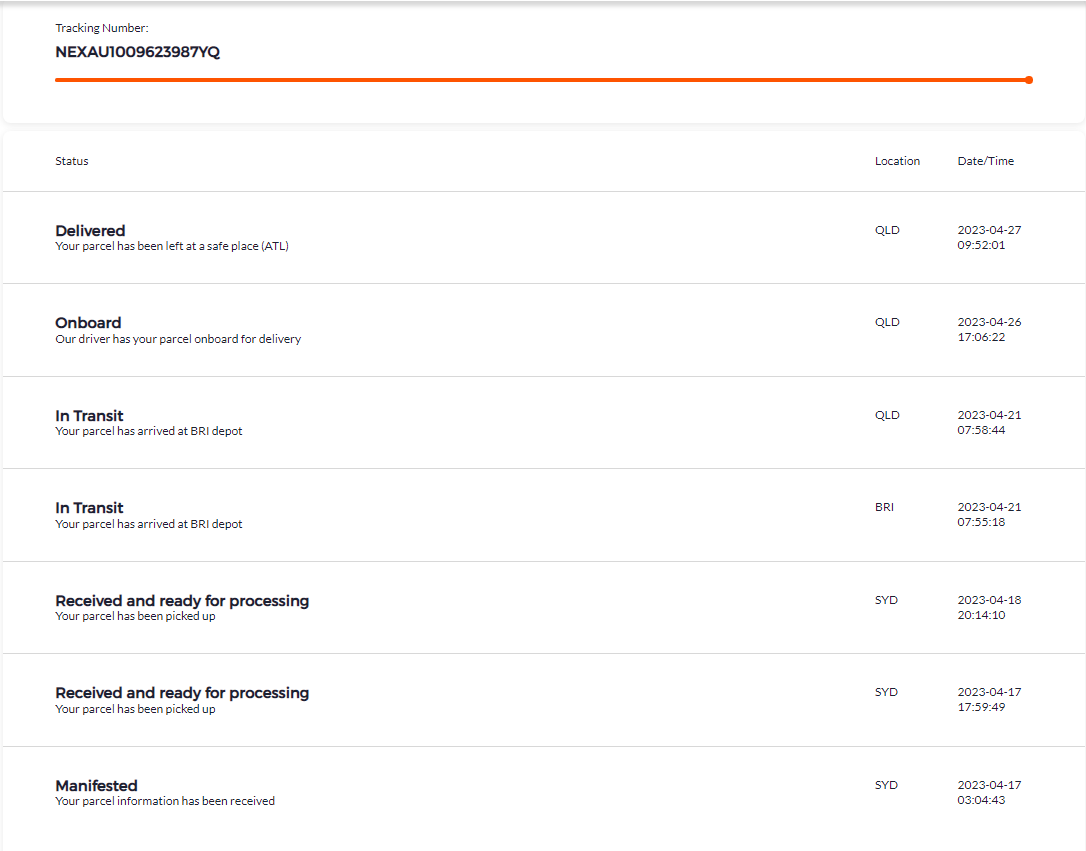
Task: Click the In Transit heading with BRI location
Action: (x=89, y=508)
